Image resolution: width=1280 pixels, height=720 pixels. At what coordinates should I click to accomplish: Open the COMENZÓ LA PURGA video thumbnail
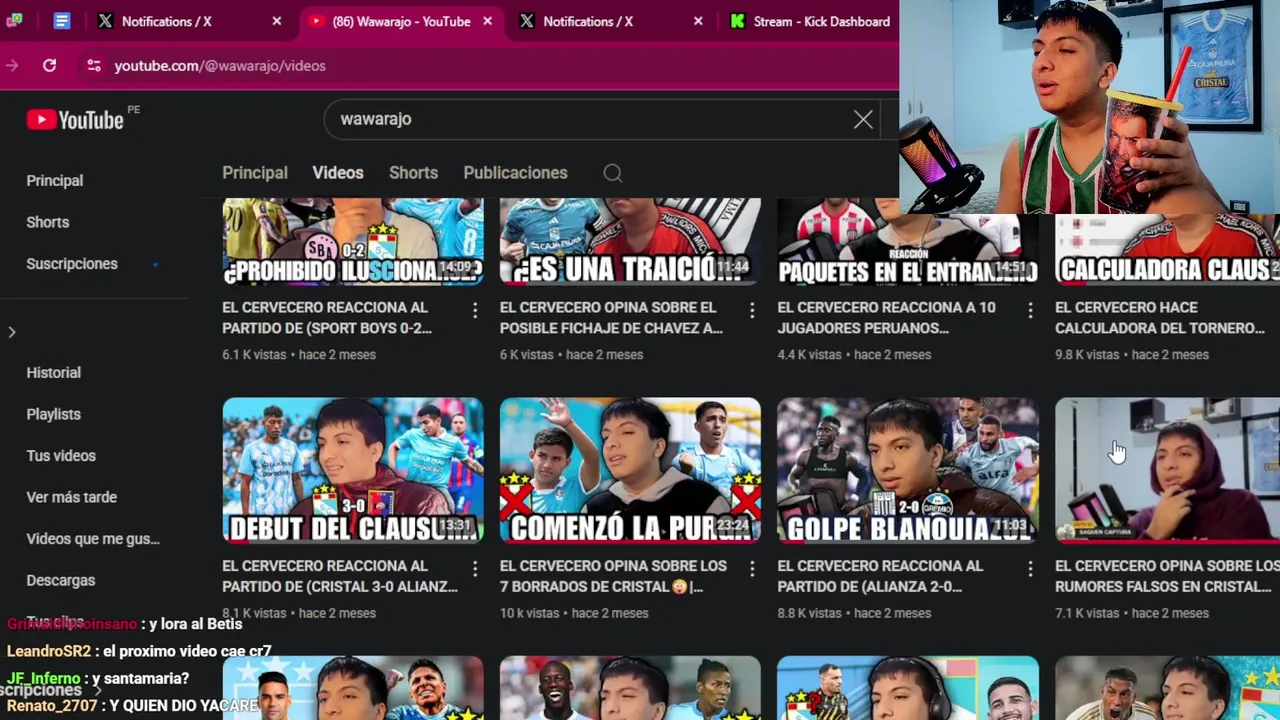(x=630, y=470)
